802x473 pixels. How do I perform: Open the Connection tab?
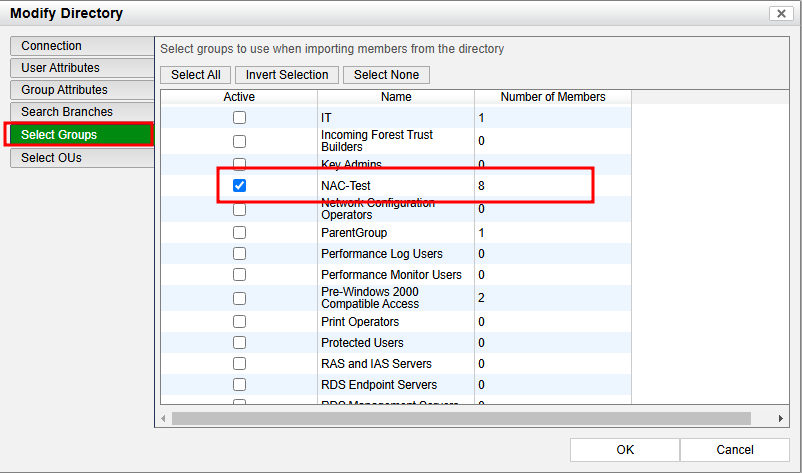(81, 46)
